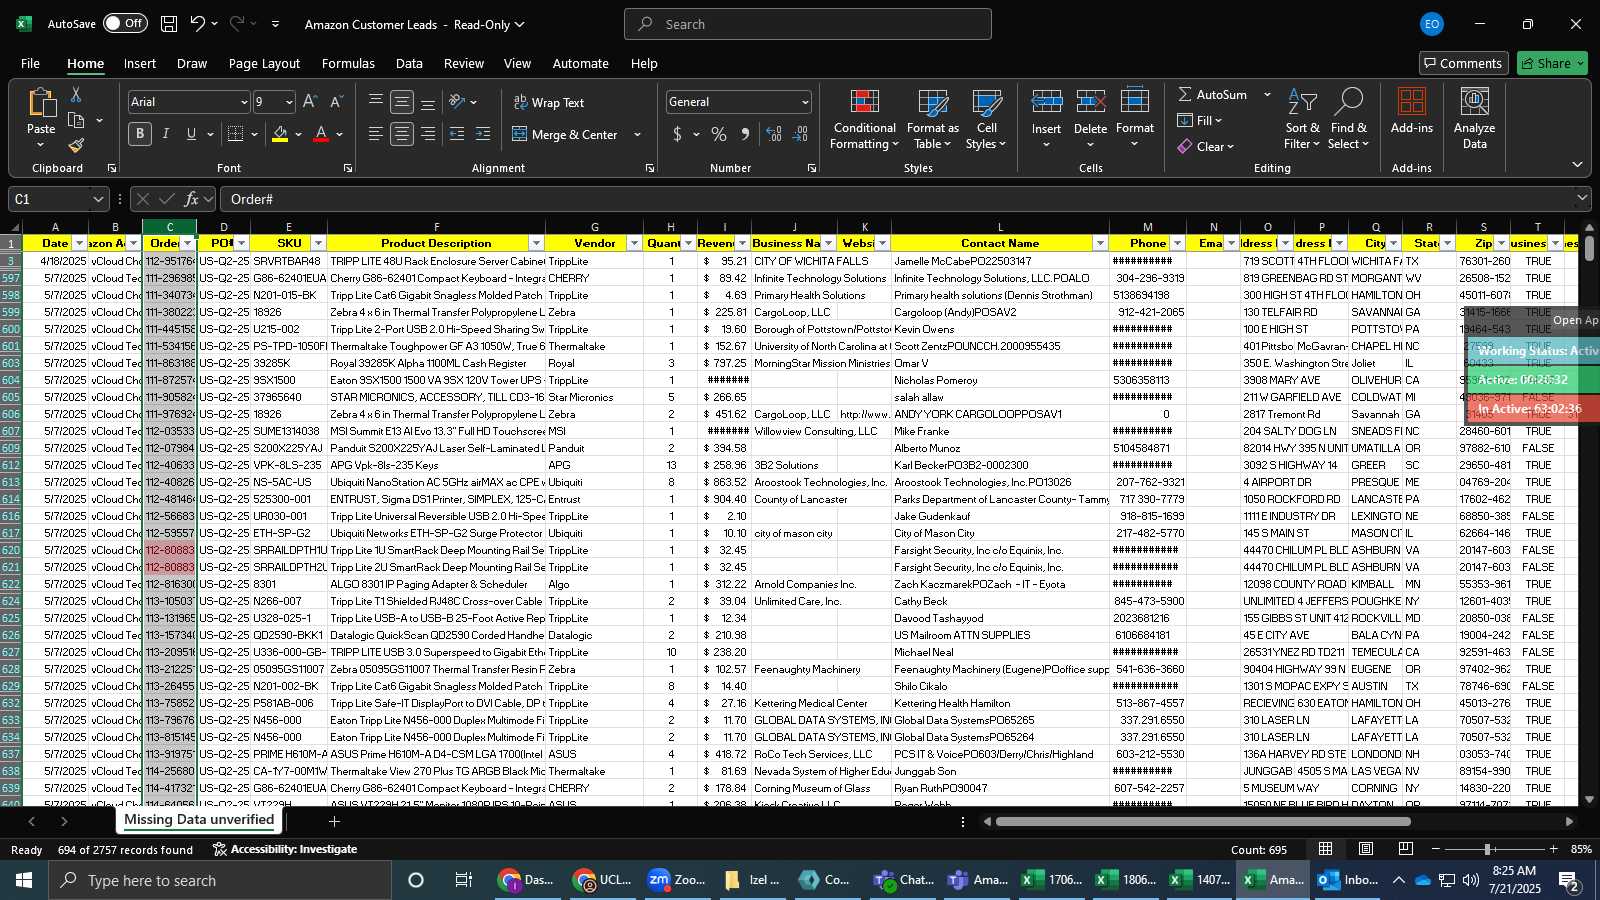Open Google Chrome Das... in taskbar
The height and width of the screenshot is (900, 1600).
pos(528,880)
